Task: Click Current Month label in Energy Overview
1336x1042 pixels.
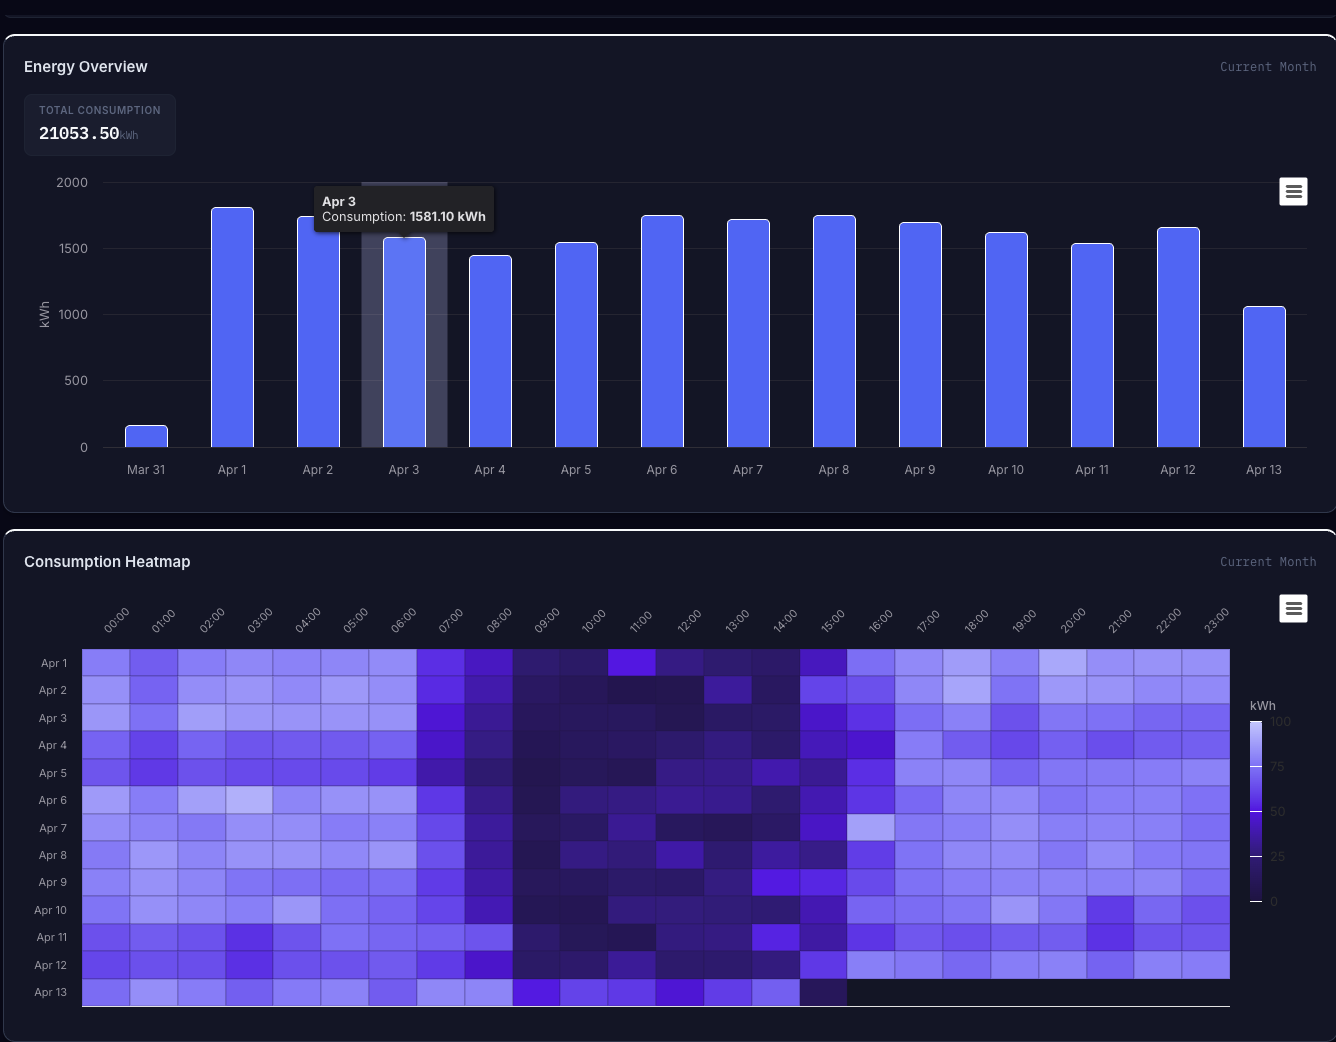Action: pyautogui.click(x=1268, y=67)
